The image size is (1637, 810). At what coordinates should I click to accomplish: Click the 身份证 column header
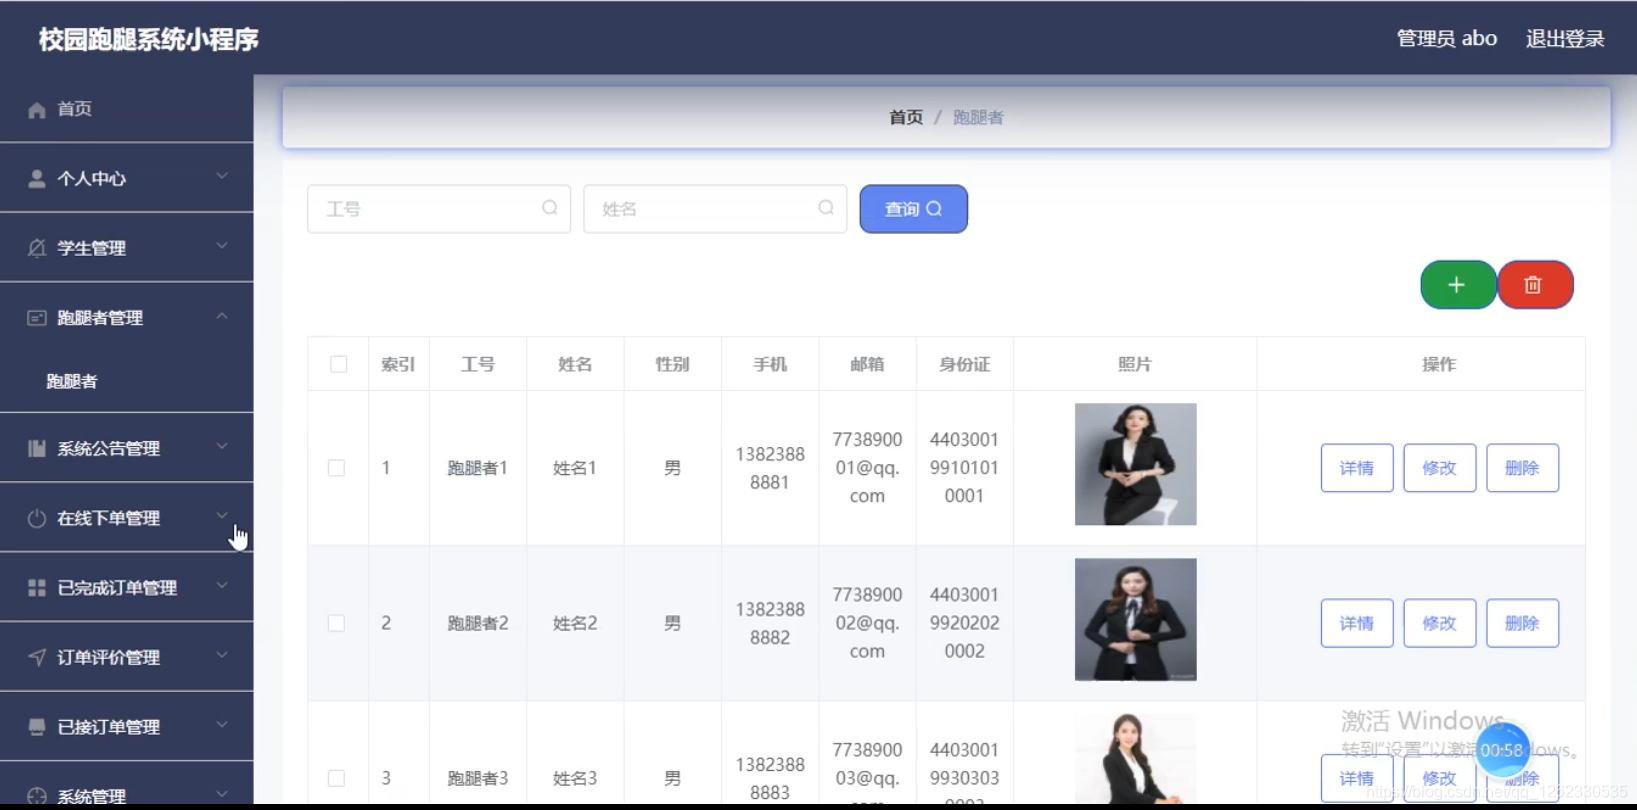(964, 364)
